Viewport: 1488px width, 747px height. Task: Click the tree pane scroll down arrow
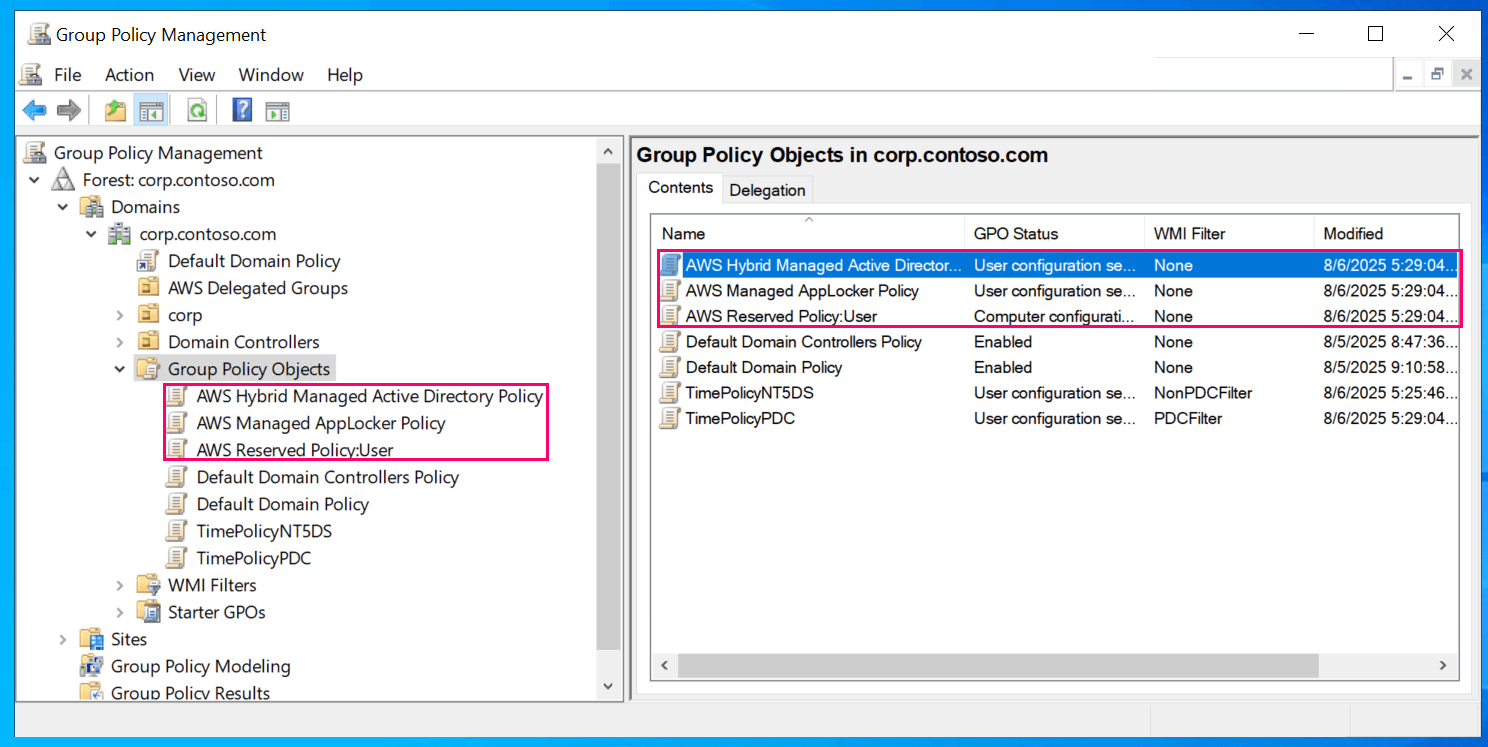pos(608,687)
